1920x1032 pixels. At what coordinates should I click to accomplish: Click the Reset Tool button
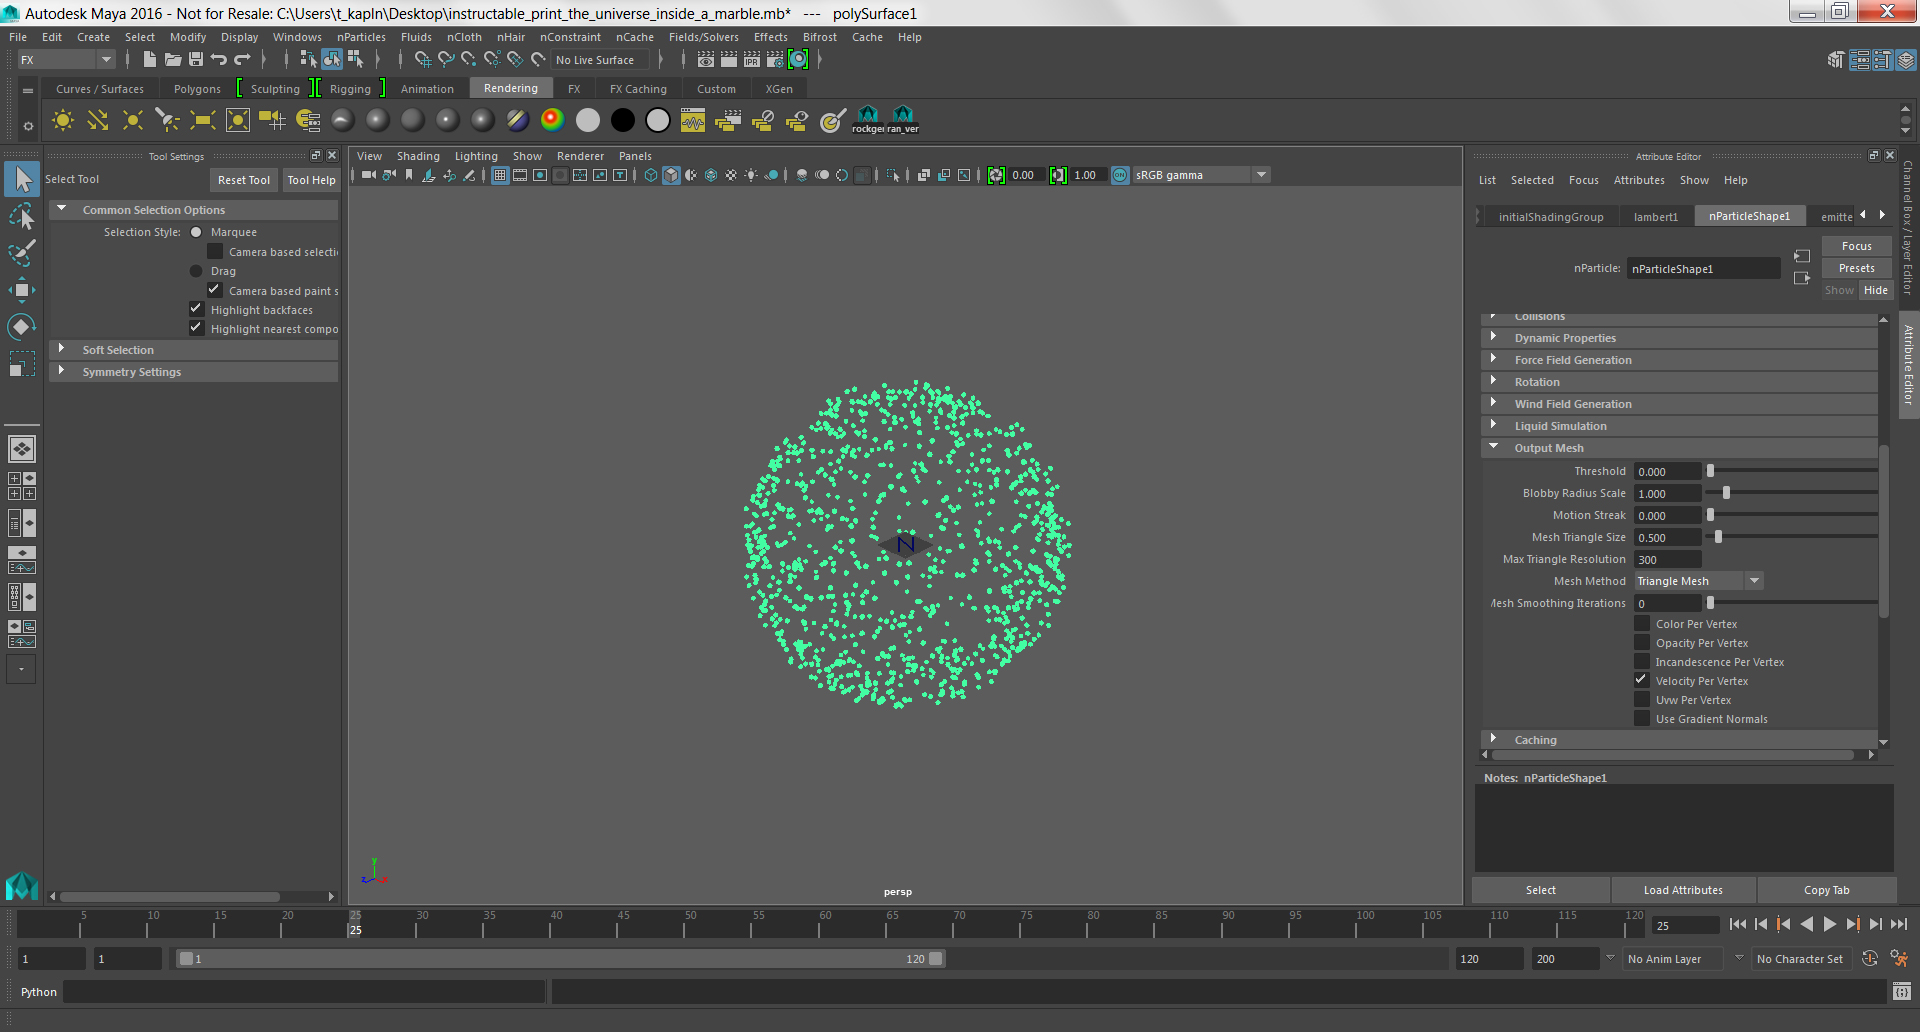pos(244,180)
